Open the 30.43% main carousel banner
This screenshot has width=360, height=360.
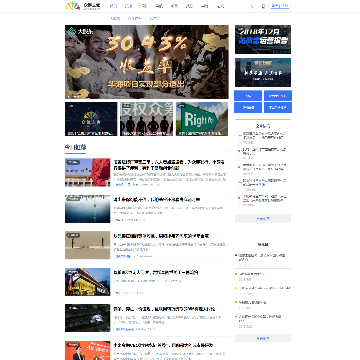coord(147,62)
